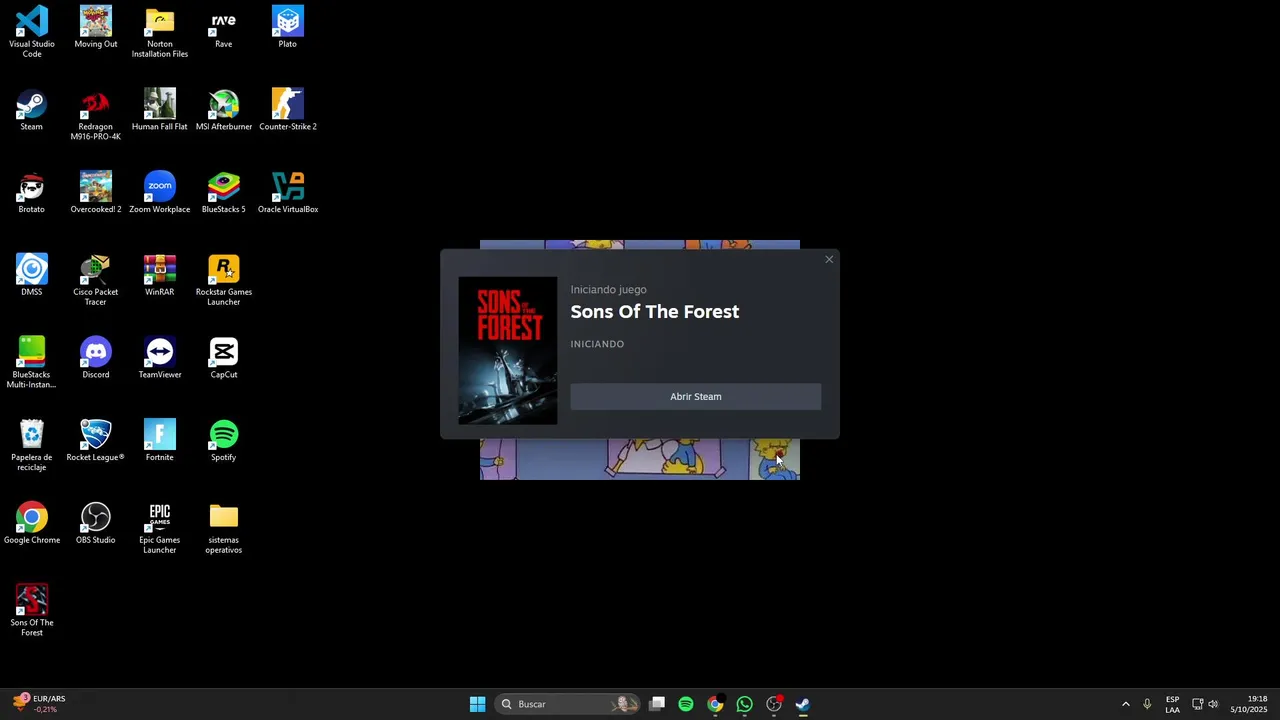Open the volume tray icon
Image resolution: width=1280 pixels, height=720 pixels.
(1213, 704)
